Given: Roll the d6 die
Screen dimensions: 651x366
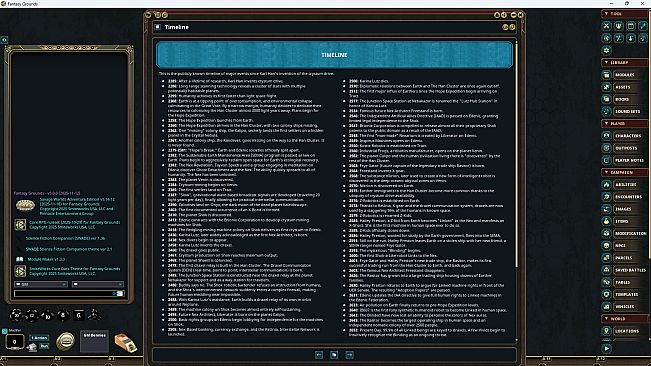Looking at the screenshot, I should tap(78, 316).
